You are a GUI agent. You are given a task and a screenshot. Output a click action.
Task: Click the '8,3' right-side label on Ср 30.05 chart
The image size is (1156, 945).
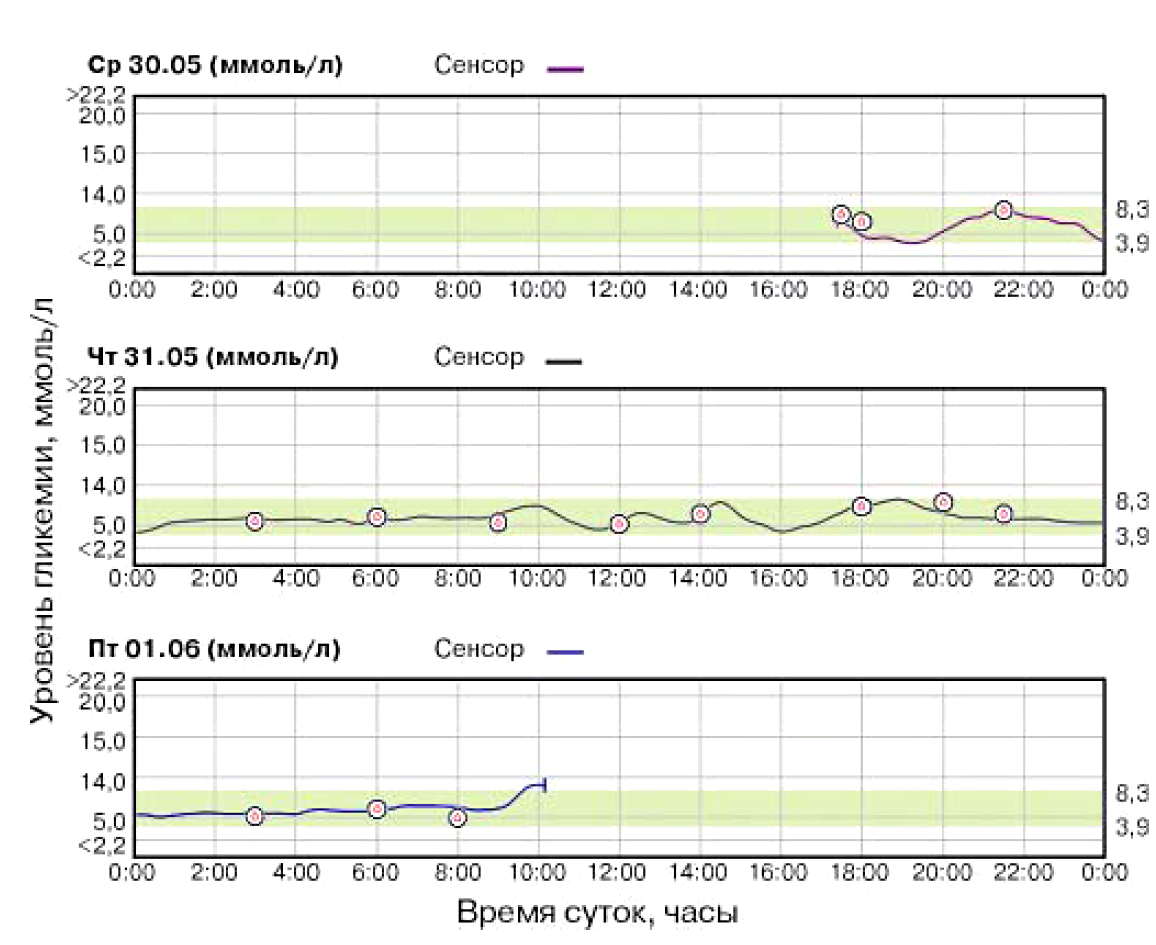click(x=1132, y=209)
